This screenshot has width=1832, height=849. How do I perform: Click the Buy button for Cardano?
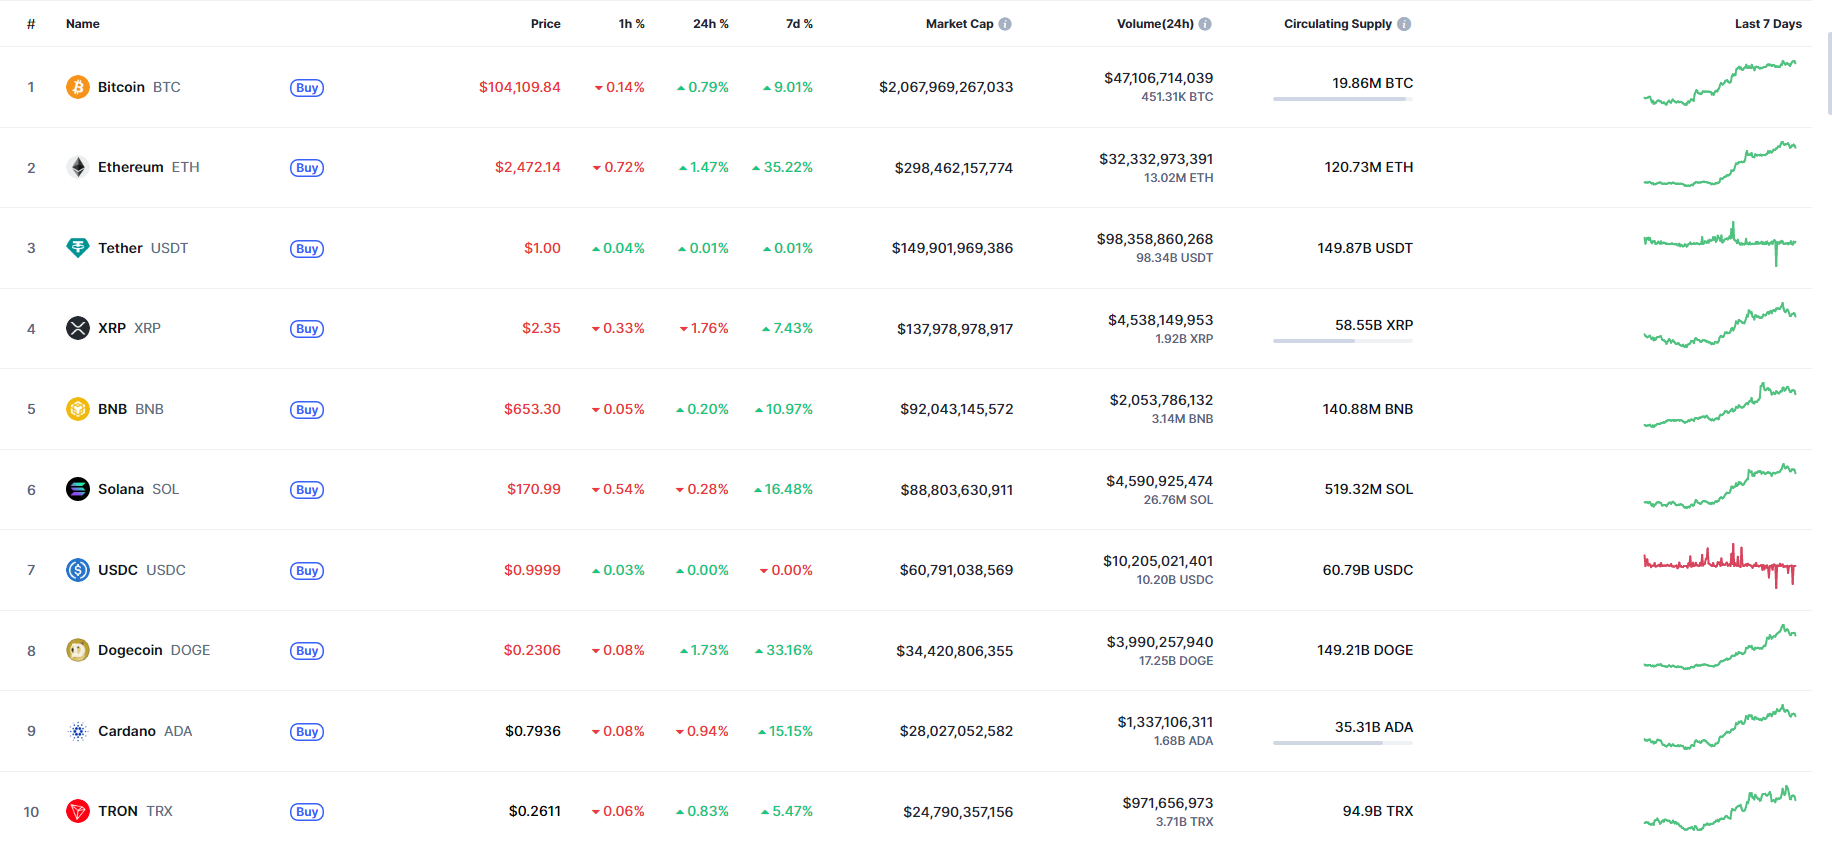pos(307,732)
